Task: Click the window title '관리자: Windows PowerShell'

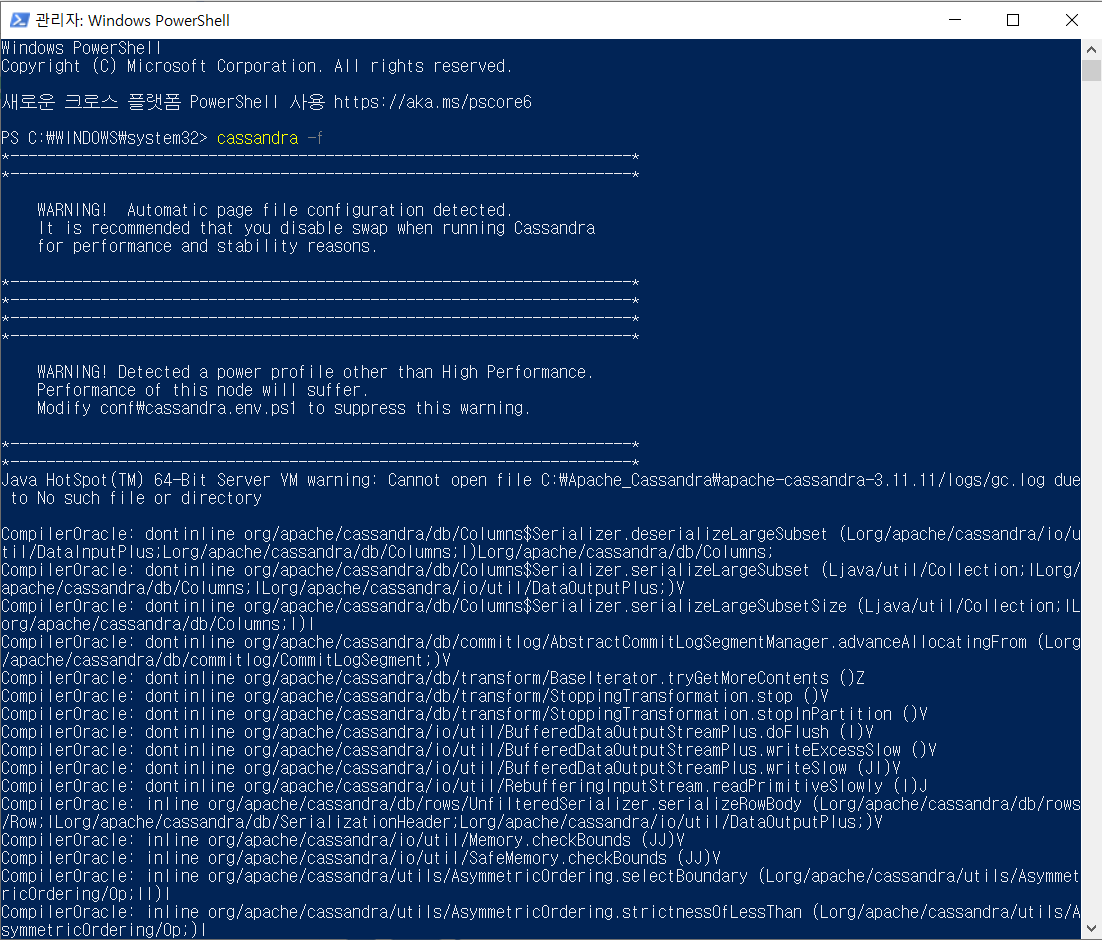Action: [132, 20]
